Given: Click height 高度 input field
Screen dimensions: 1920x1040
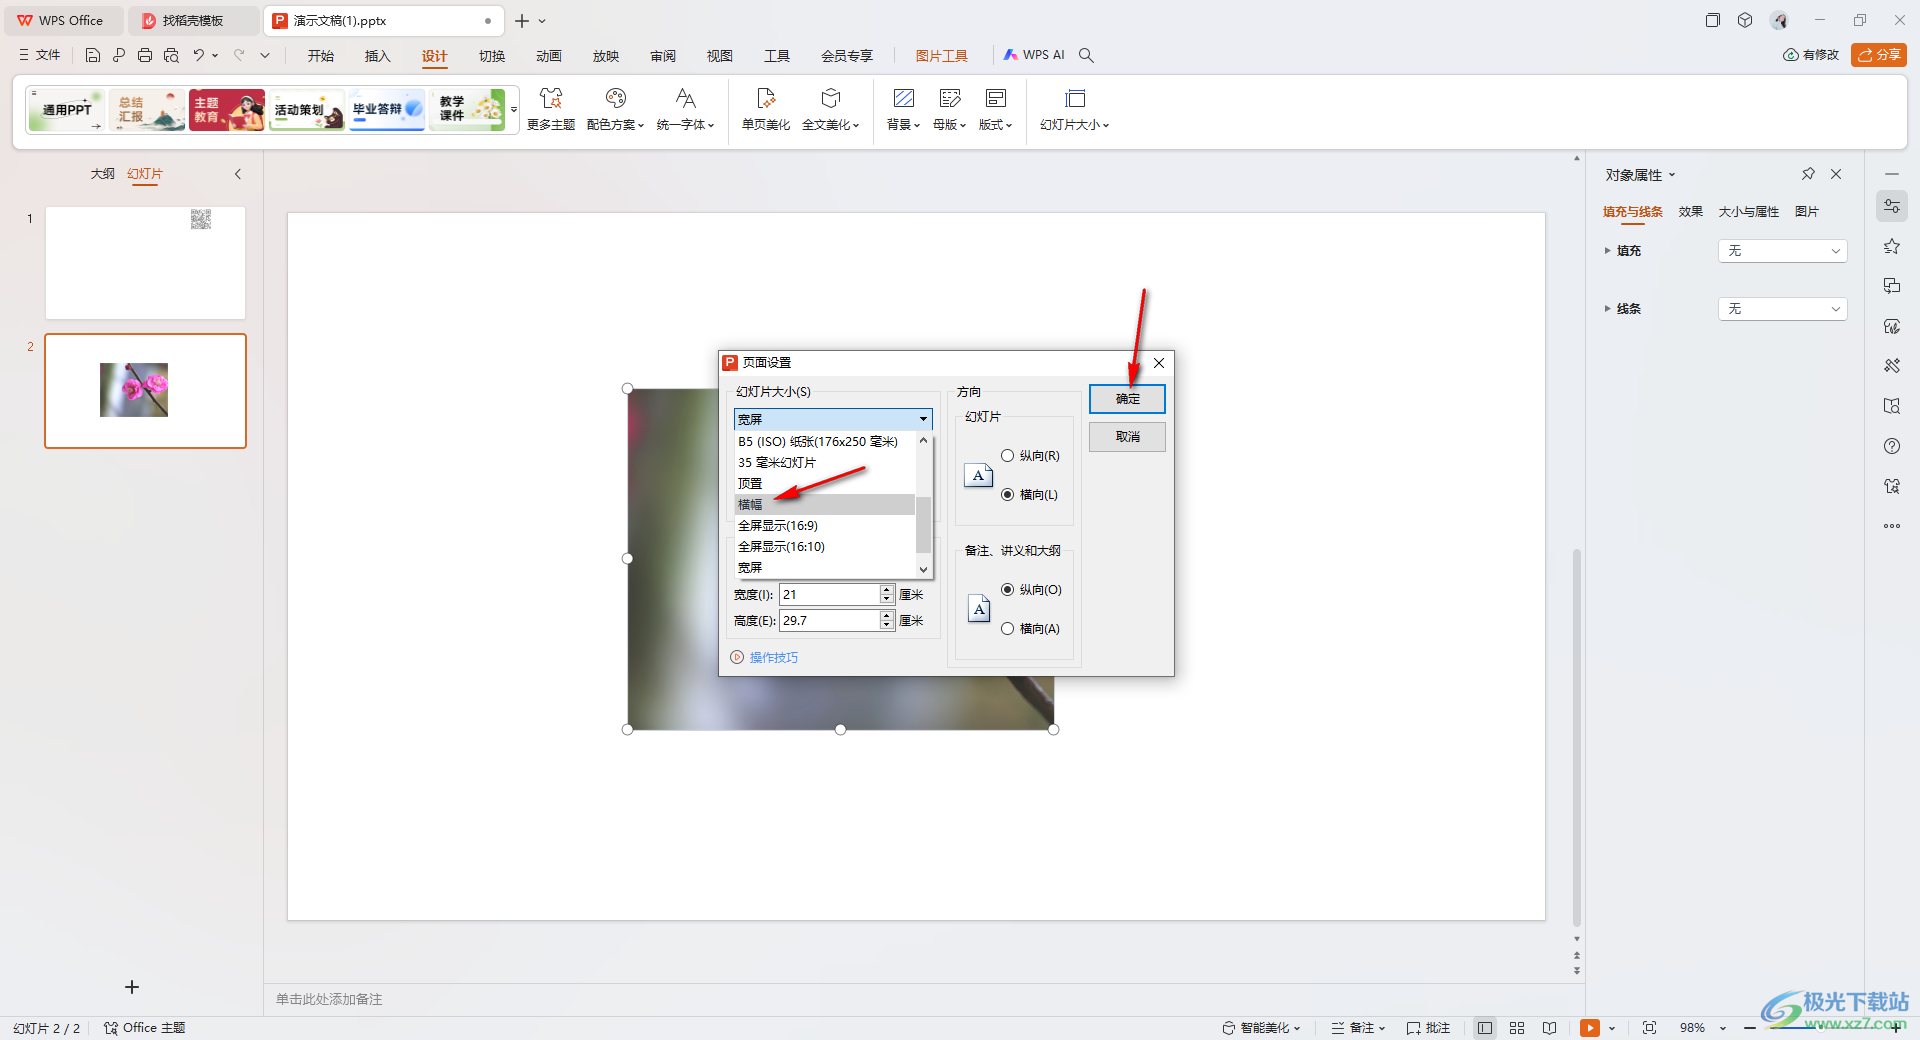Looking at the screenshot, I should (829, 621).
